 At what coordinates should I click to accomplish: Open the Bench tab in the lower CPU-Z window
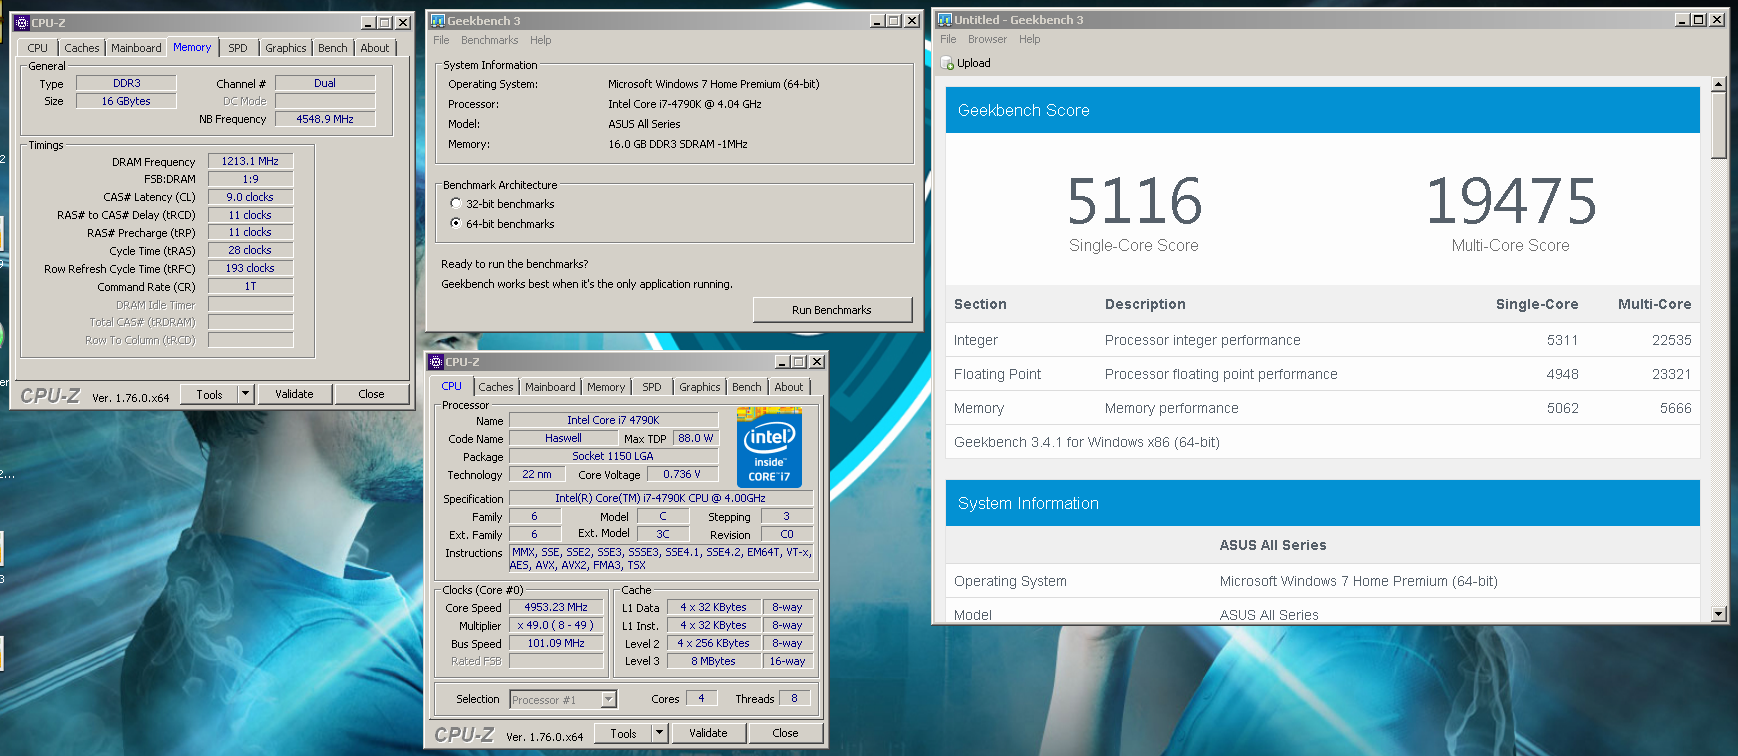(747, 387)
